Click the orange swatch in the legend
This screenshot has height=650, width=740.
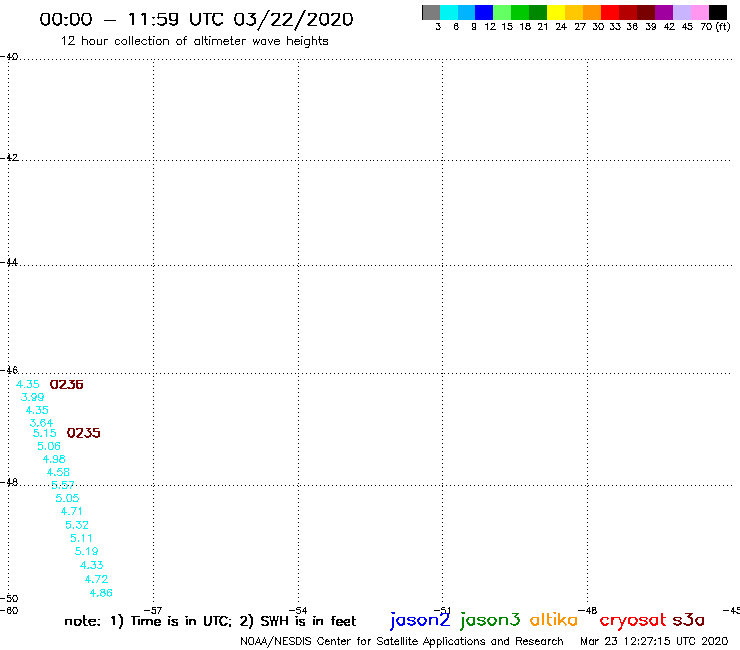click(592, 12)
